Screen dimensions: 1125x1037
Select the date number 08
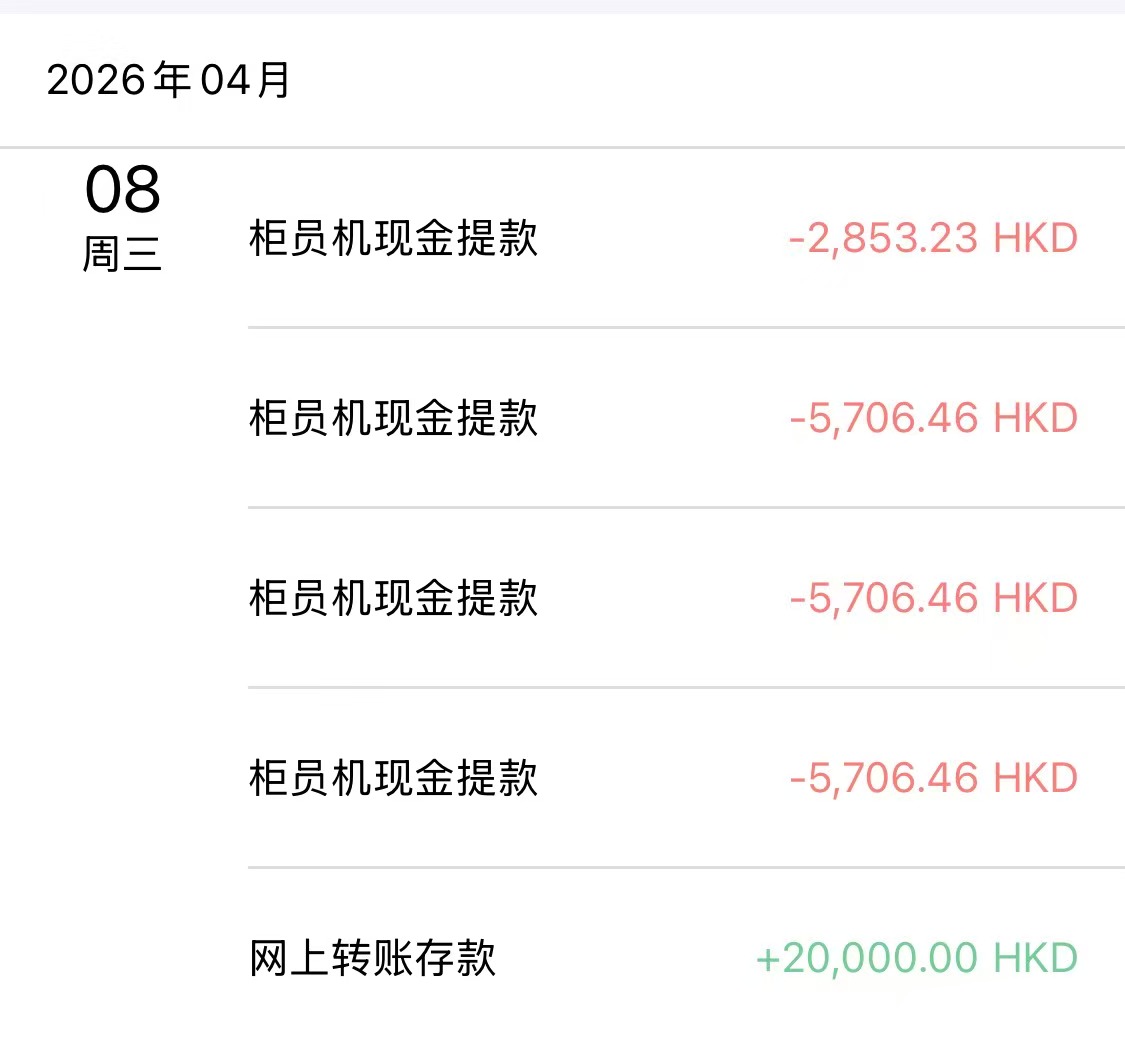pos(122,190)
